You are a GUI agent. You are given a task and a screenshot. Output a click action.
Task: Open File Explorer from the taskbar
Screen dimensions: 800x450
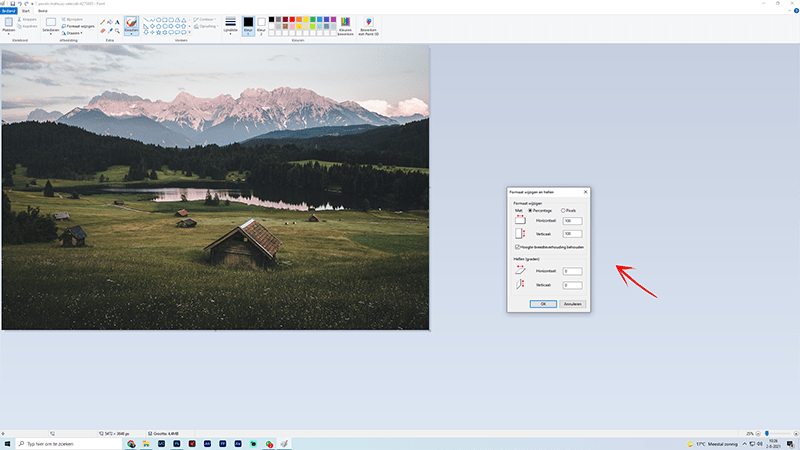[x=146, y=444]
